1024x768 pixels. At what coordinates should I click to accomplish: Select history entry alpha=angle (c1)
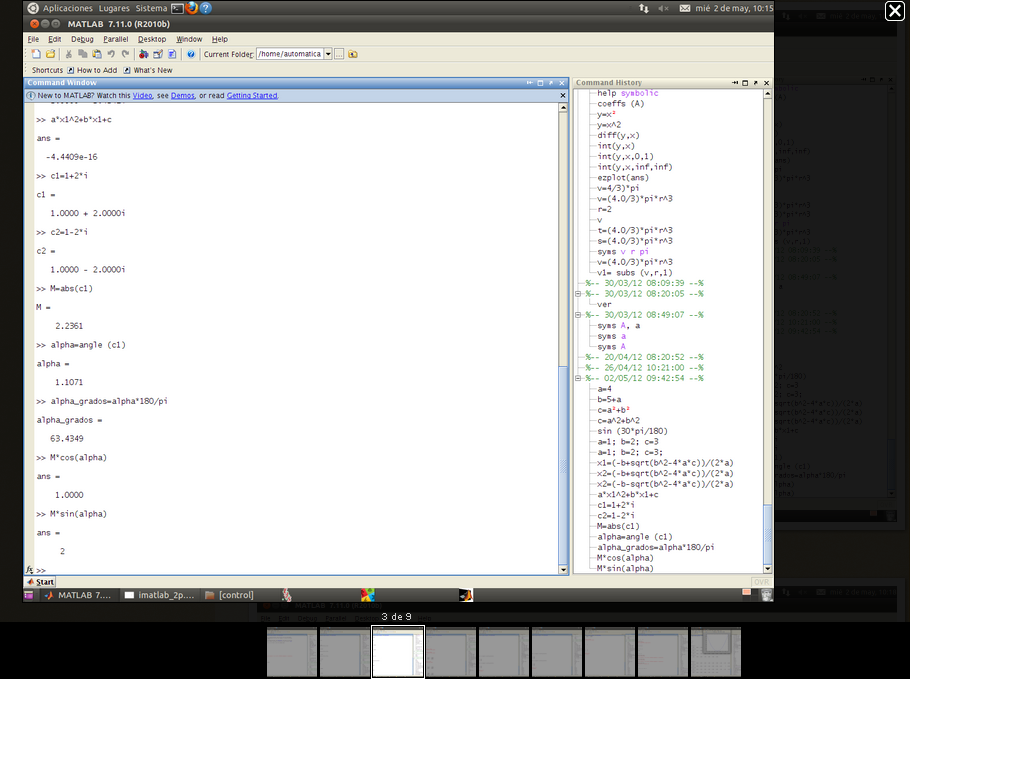click(x=634, y=537)
